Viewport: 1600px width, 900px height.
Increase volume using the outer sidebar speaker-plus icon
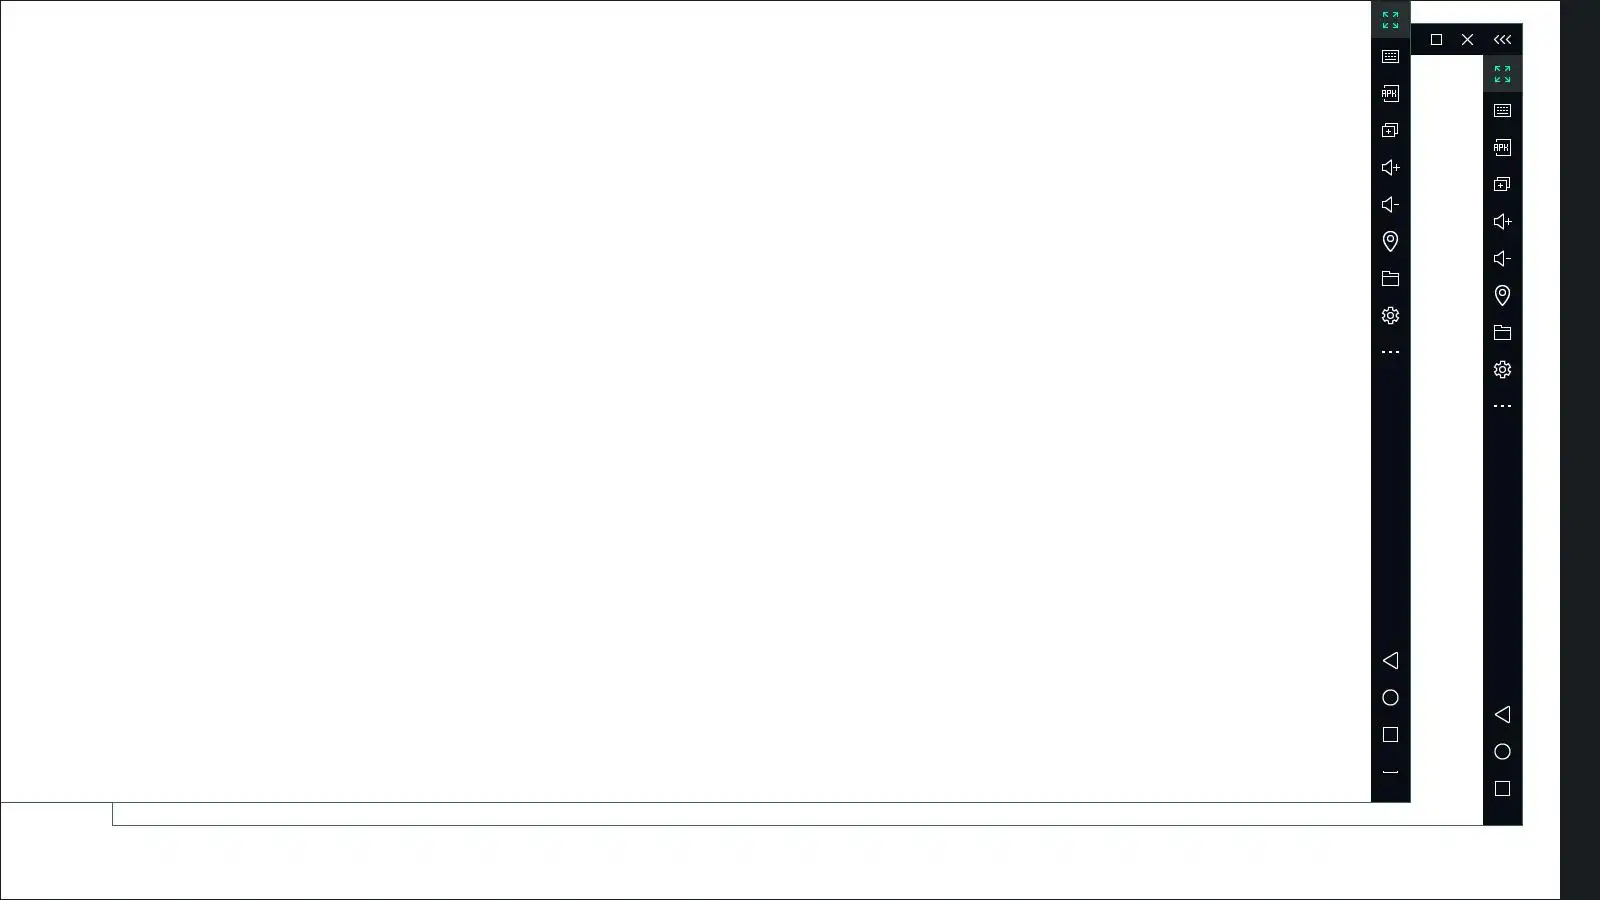1502,222
